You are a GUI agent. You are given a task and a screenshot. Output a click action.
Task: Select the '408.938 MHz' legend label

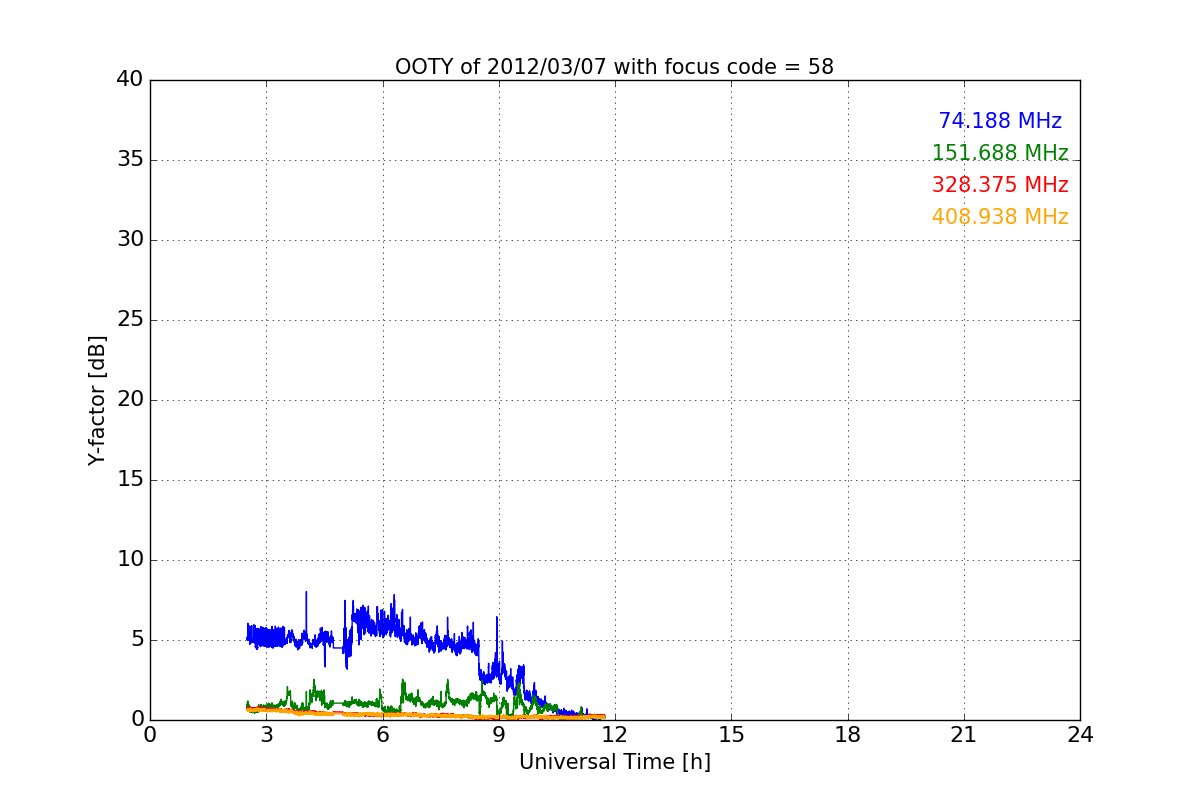pyautogui.click(x=1000, y=217)
